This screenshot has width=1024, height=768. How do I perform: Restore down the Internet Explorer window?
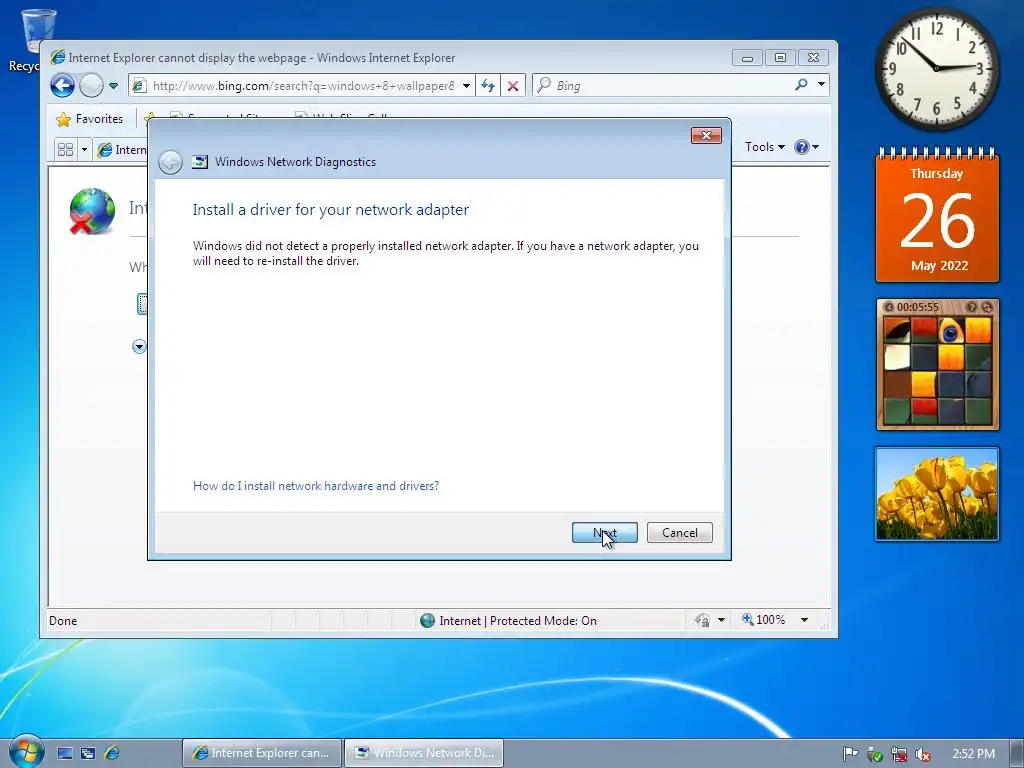[780, 57]
